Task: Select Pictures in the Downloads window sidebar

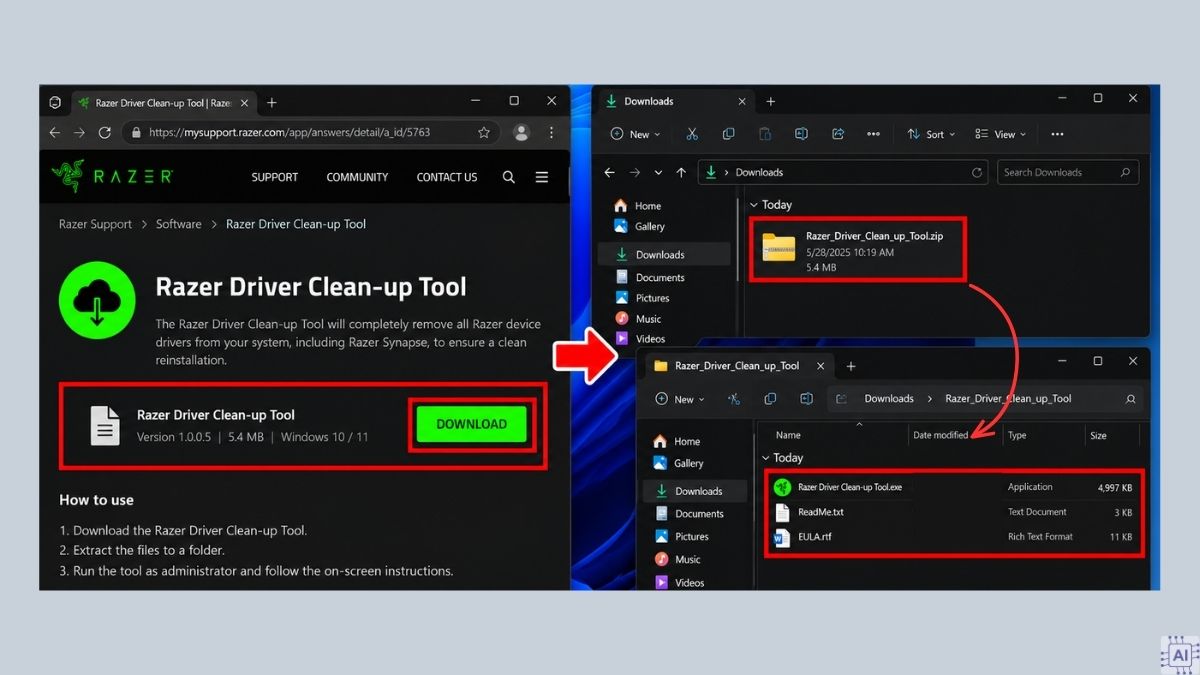Action: coord(642,298)
